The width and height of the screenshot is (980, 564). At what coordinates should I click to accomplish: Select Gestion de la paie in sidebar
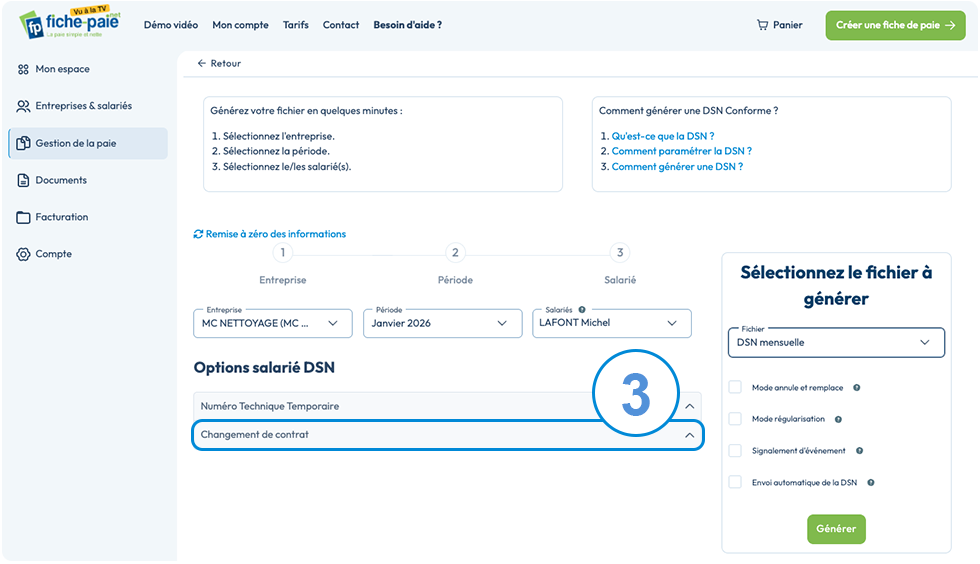[88, 143]
